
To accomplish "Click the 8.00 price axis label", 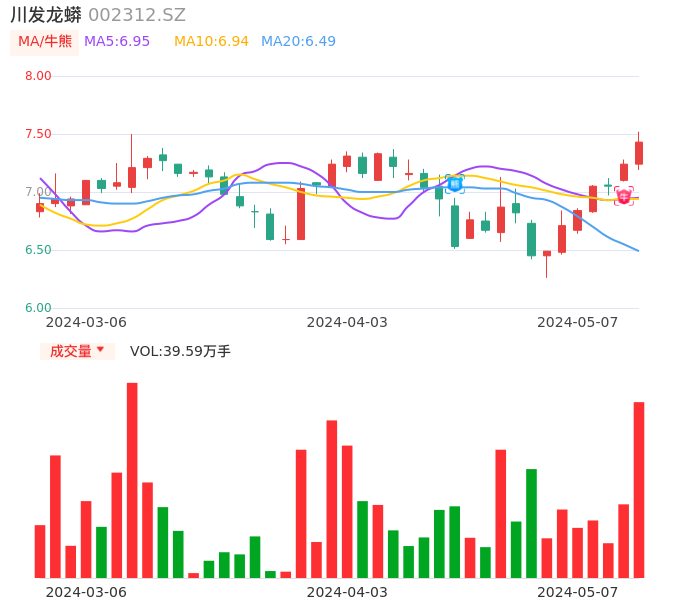I will point(38,76).
